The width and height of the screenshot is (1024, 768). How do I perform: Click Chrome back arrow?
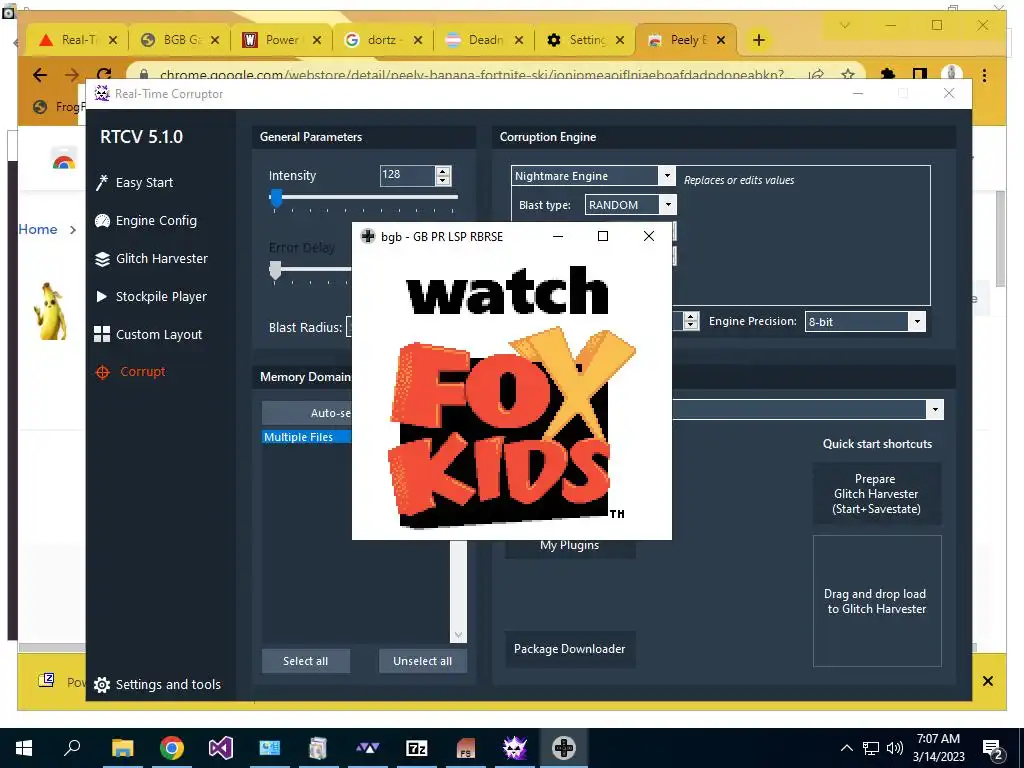tap(40, 75)
